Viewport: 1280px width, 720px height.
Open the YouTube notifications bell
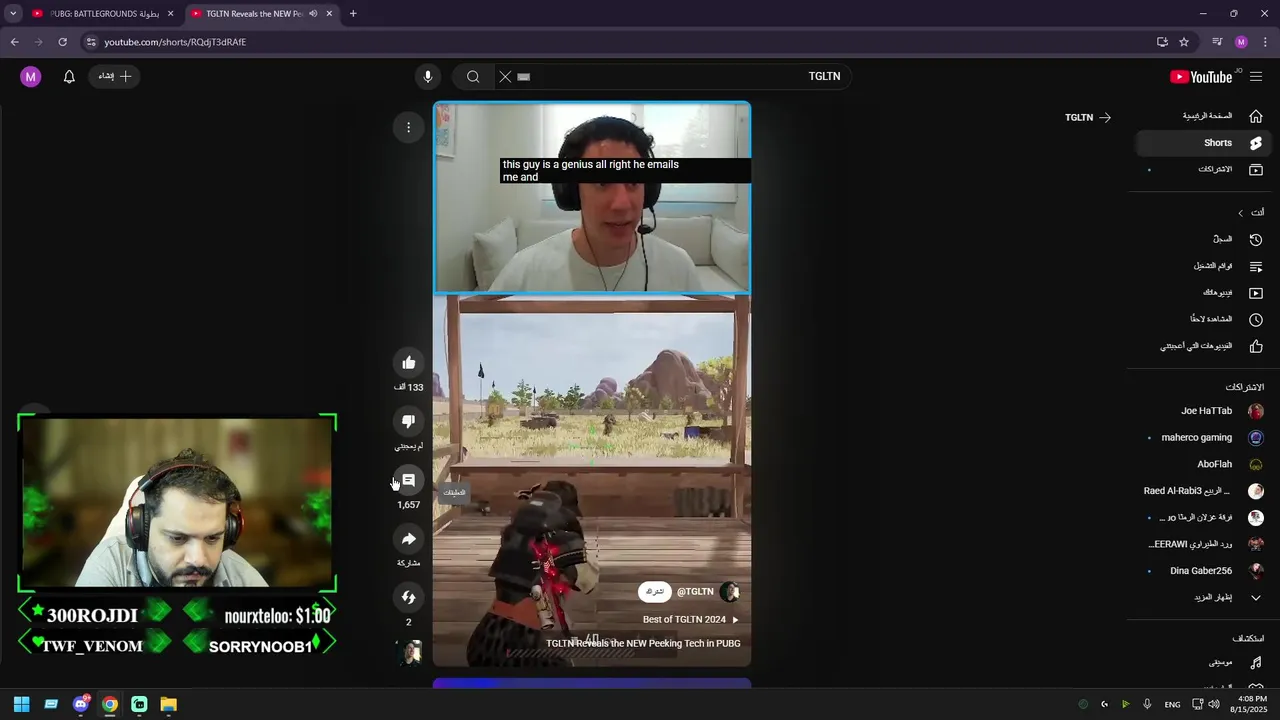point(69,76)
